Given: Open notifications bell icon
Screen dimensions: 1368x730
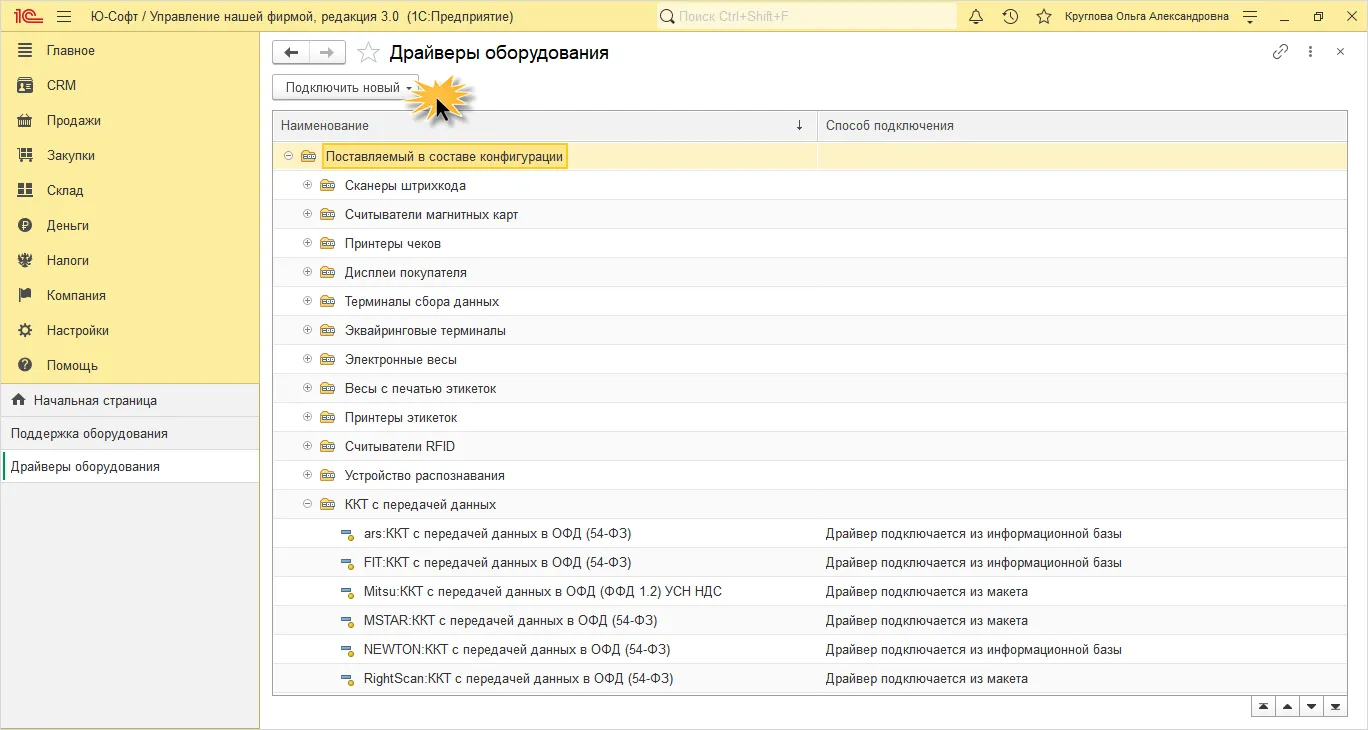Looking at the screenshot, I should (977, 17).
